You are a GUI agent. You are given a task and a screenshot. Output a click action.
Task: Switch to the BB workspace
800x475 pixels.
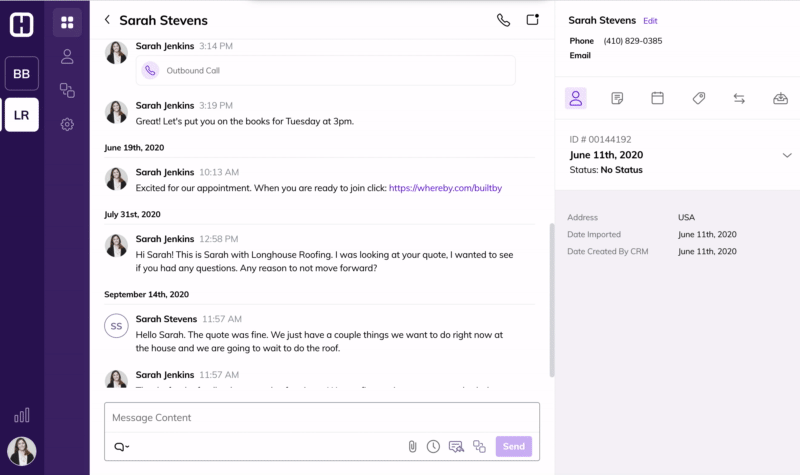click(22, 74)
